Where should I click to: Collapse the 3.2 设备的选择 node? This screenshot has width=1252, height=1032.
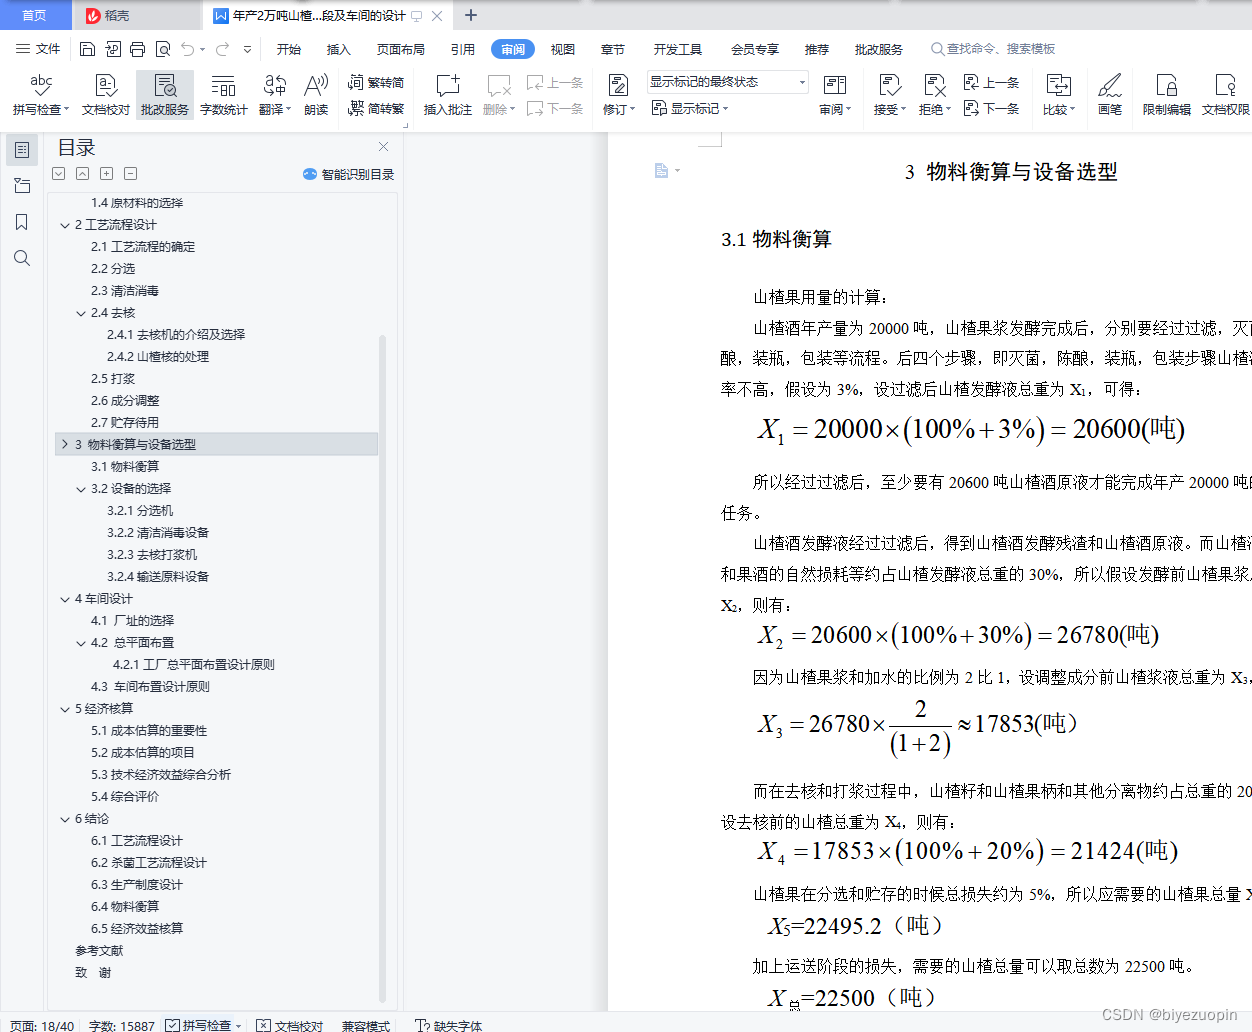coord(81,489)
